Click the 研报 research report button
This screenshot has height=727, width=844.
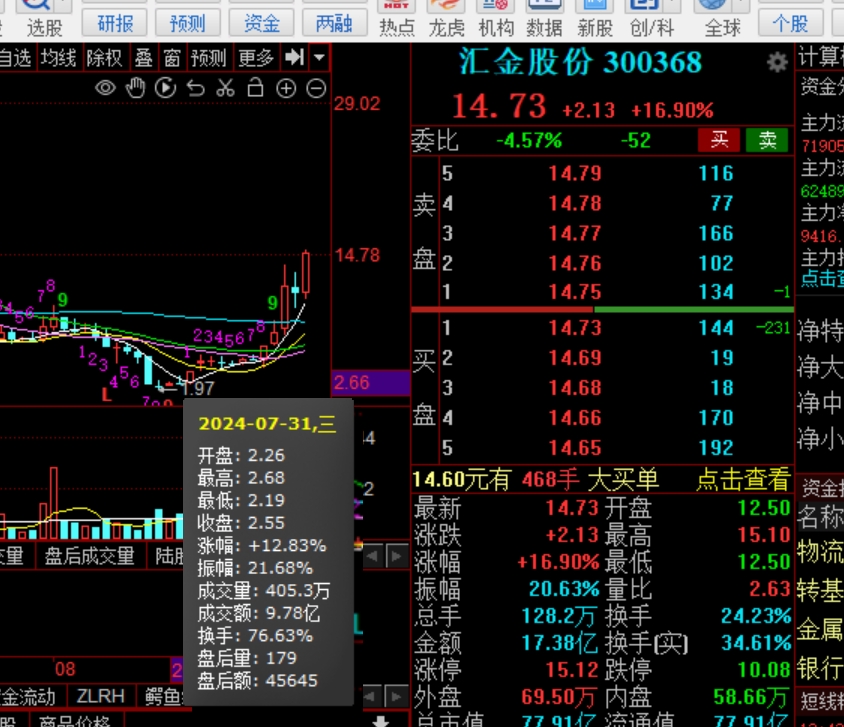(x=116, y=23)
